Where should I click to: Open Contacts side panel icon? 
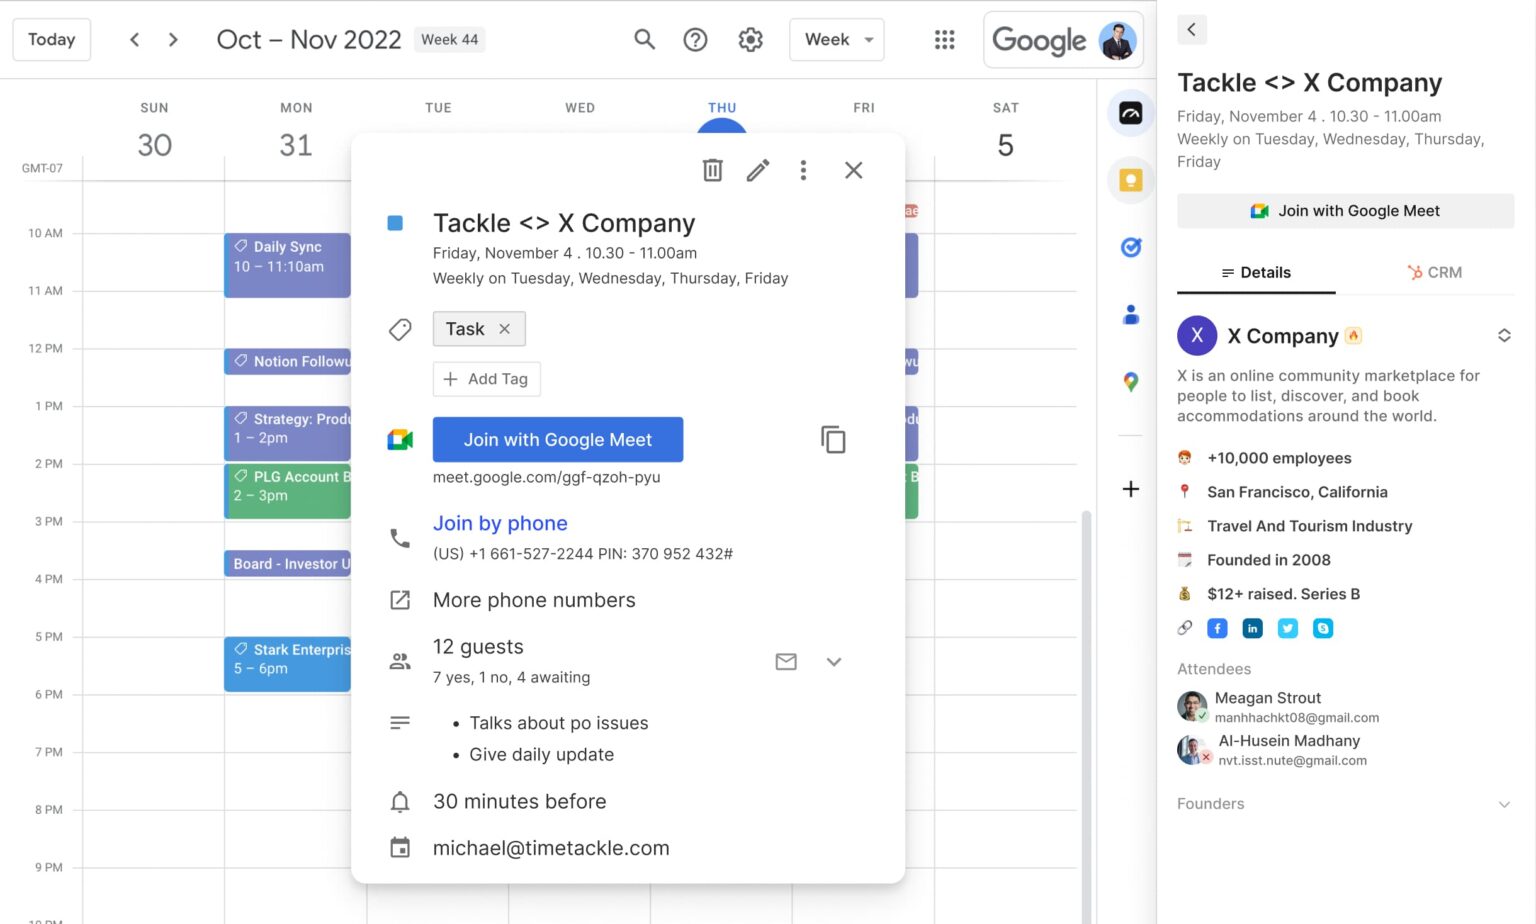click(x=1131, y=314)
